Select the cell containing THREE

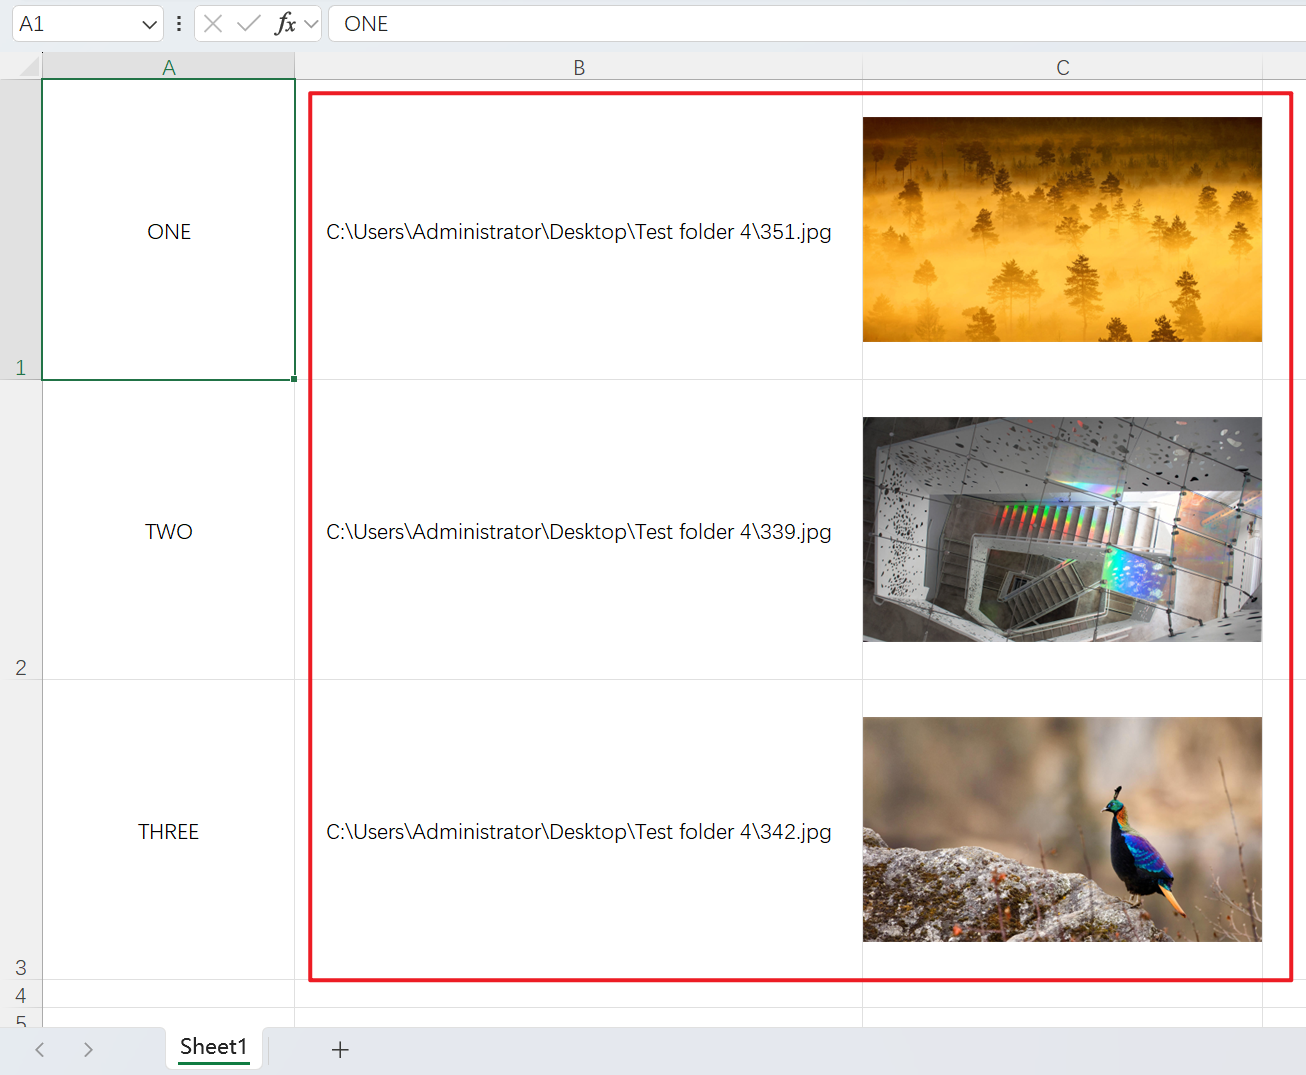pyautogui.click(x=169, y=831)
